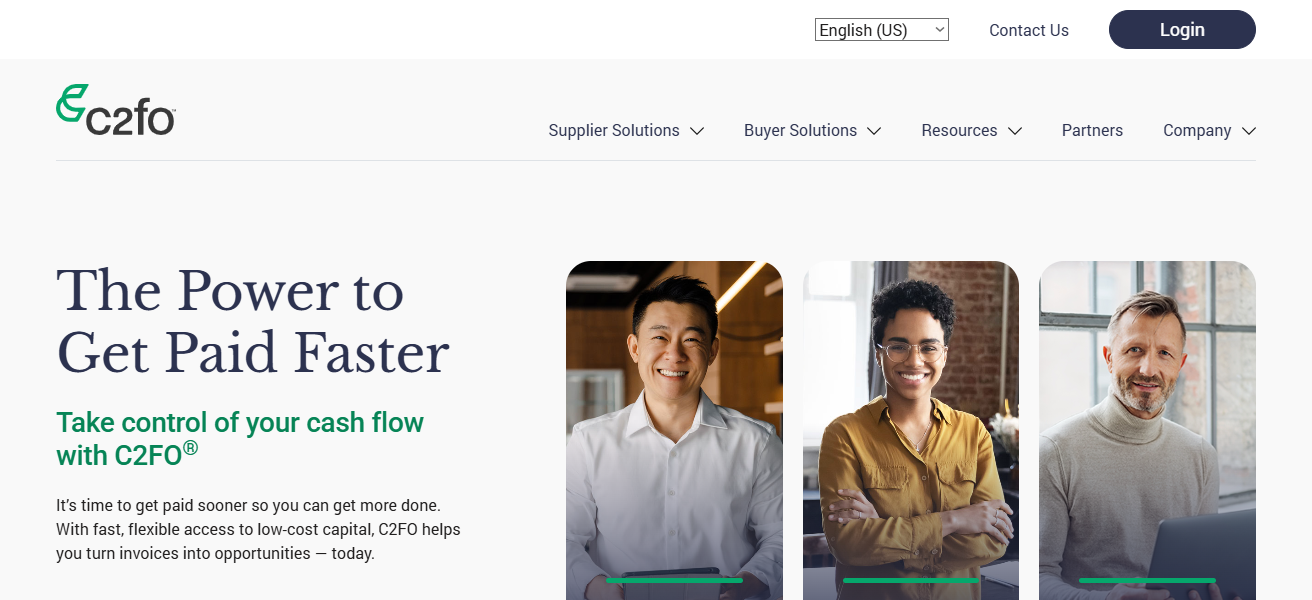The width and height of the screenshot is (1312, 600).
Task: Click "The Power to Get Paid Faster" heading
Action: coord(253,322)
